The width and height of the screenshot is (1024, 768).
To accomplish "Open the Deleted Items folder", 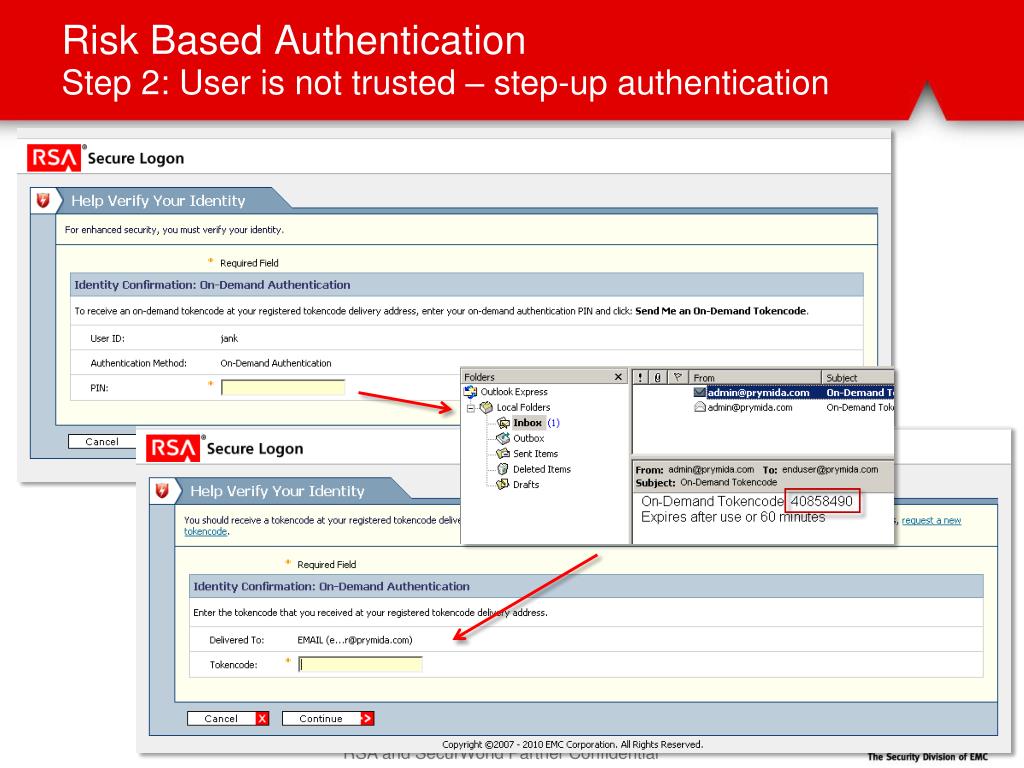I will (542, 469).
